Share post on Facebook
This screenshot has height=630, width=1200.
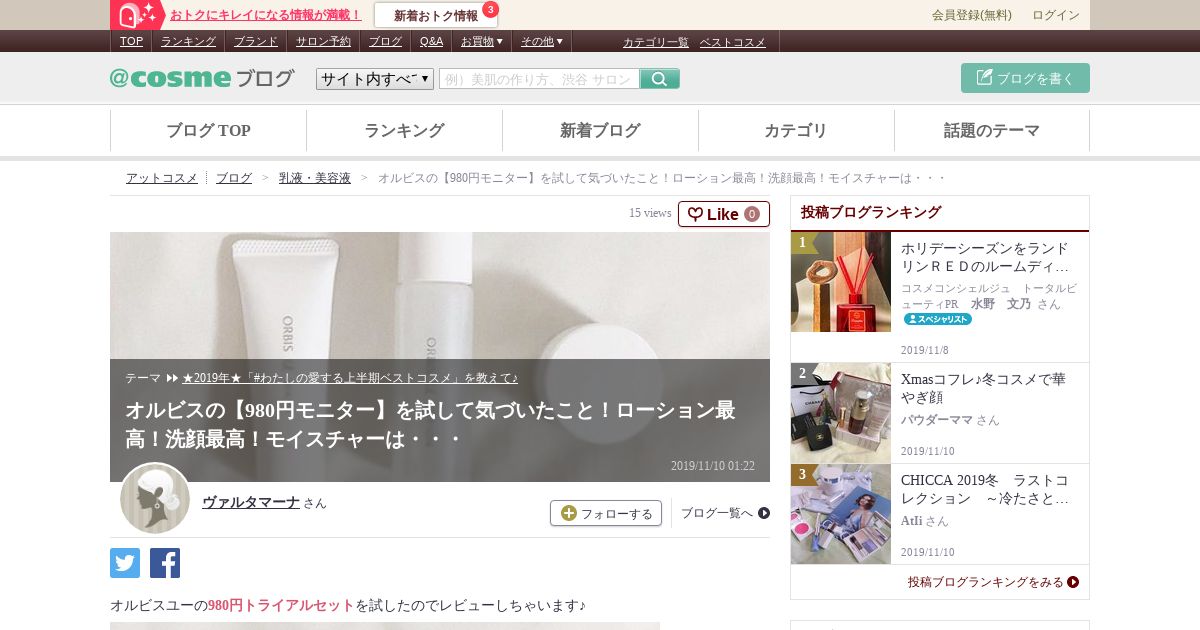pyautogui.click(x=165, y=563)
